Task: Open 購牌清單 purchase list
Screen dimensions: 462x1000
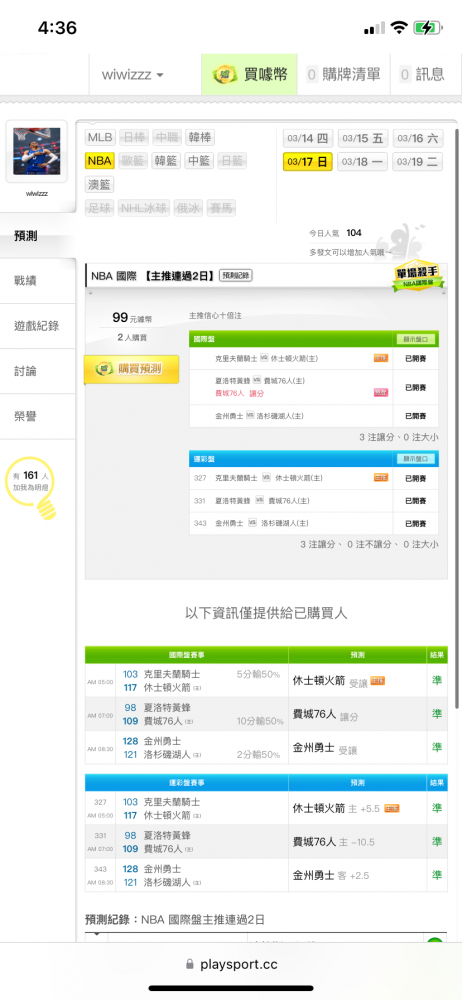Action: (343, 75)
